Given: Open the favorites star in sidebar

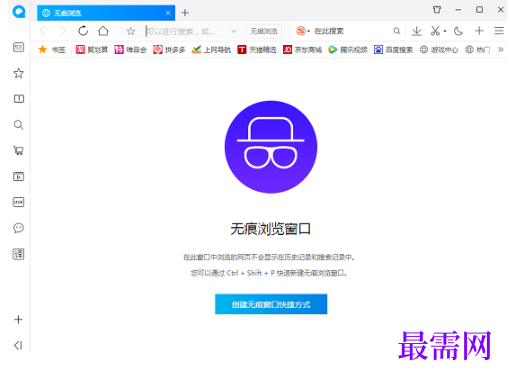Looking at the screenshot, I should [19, 73].
